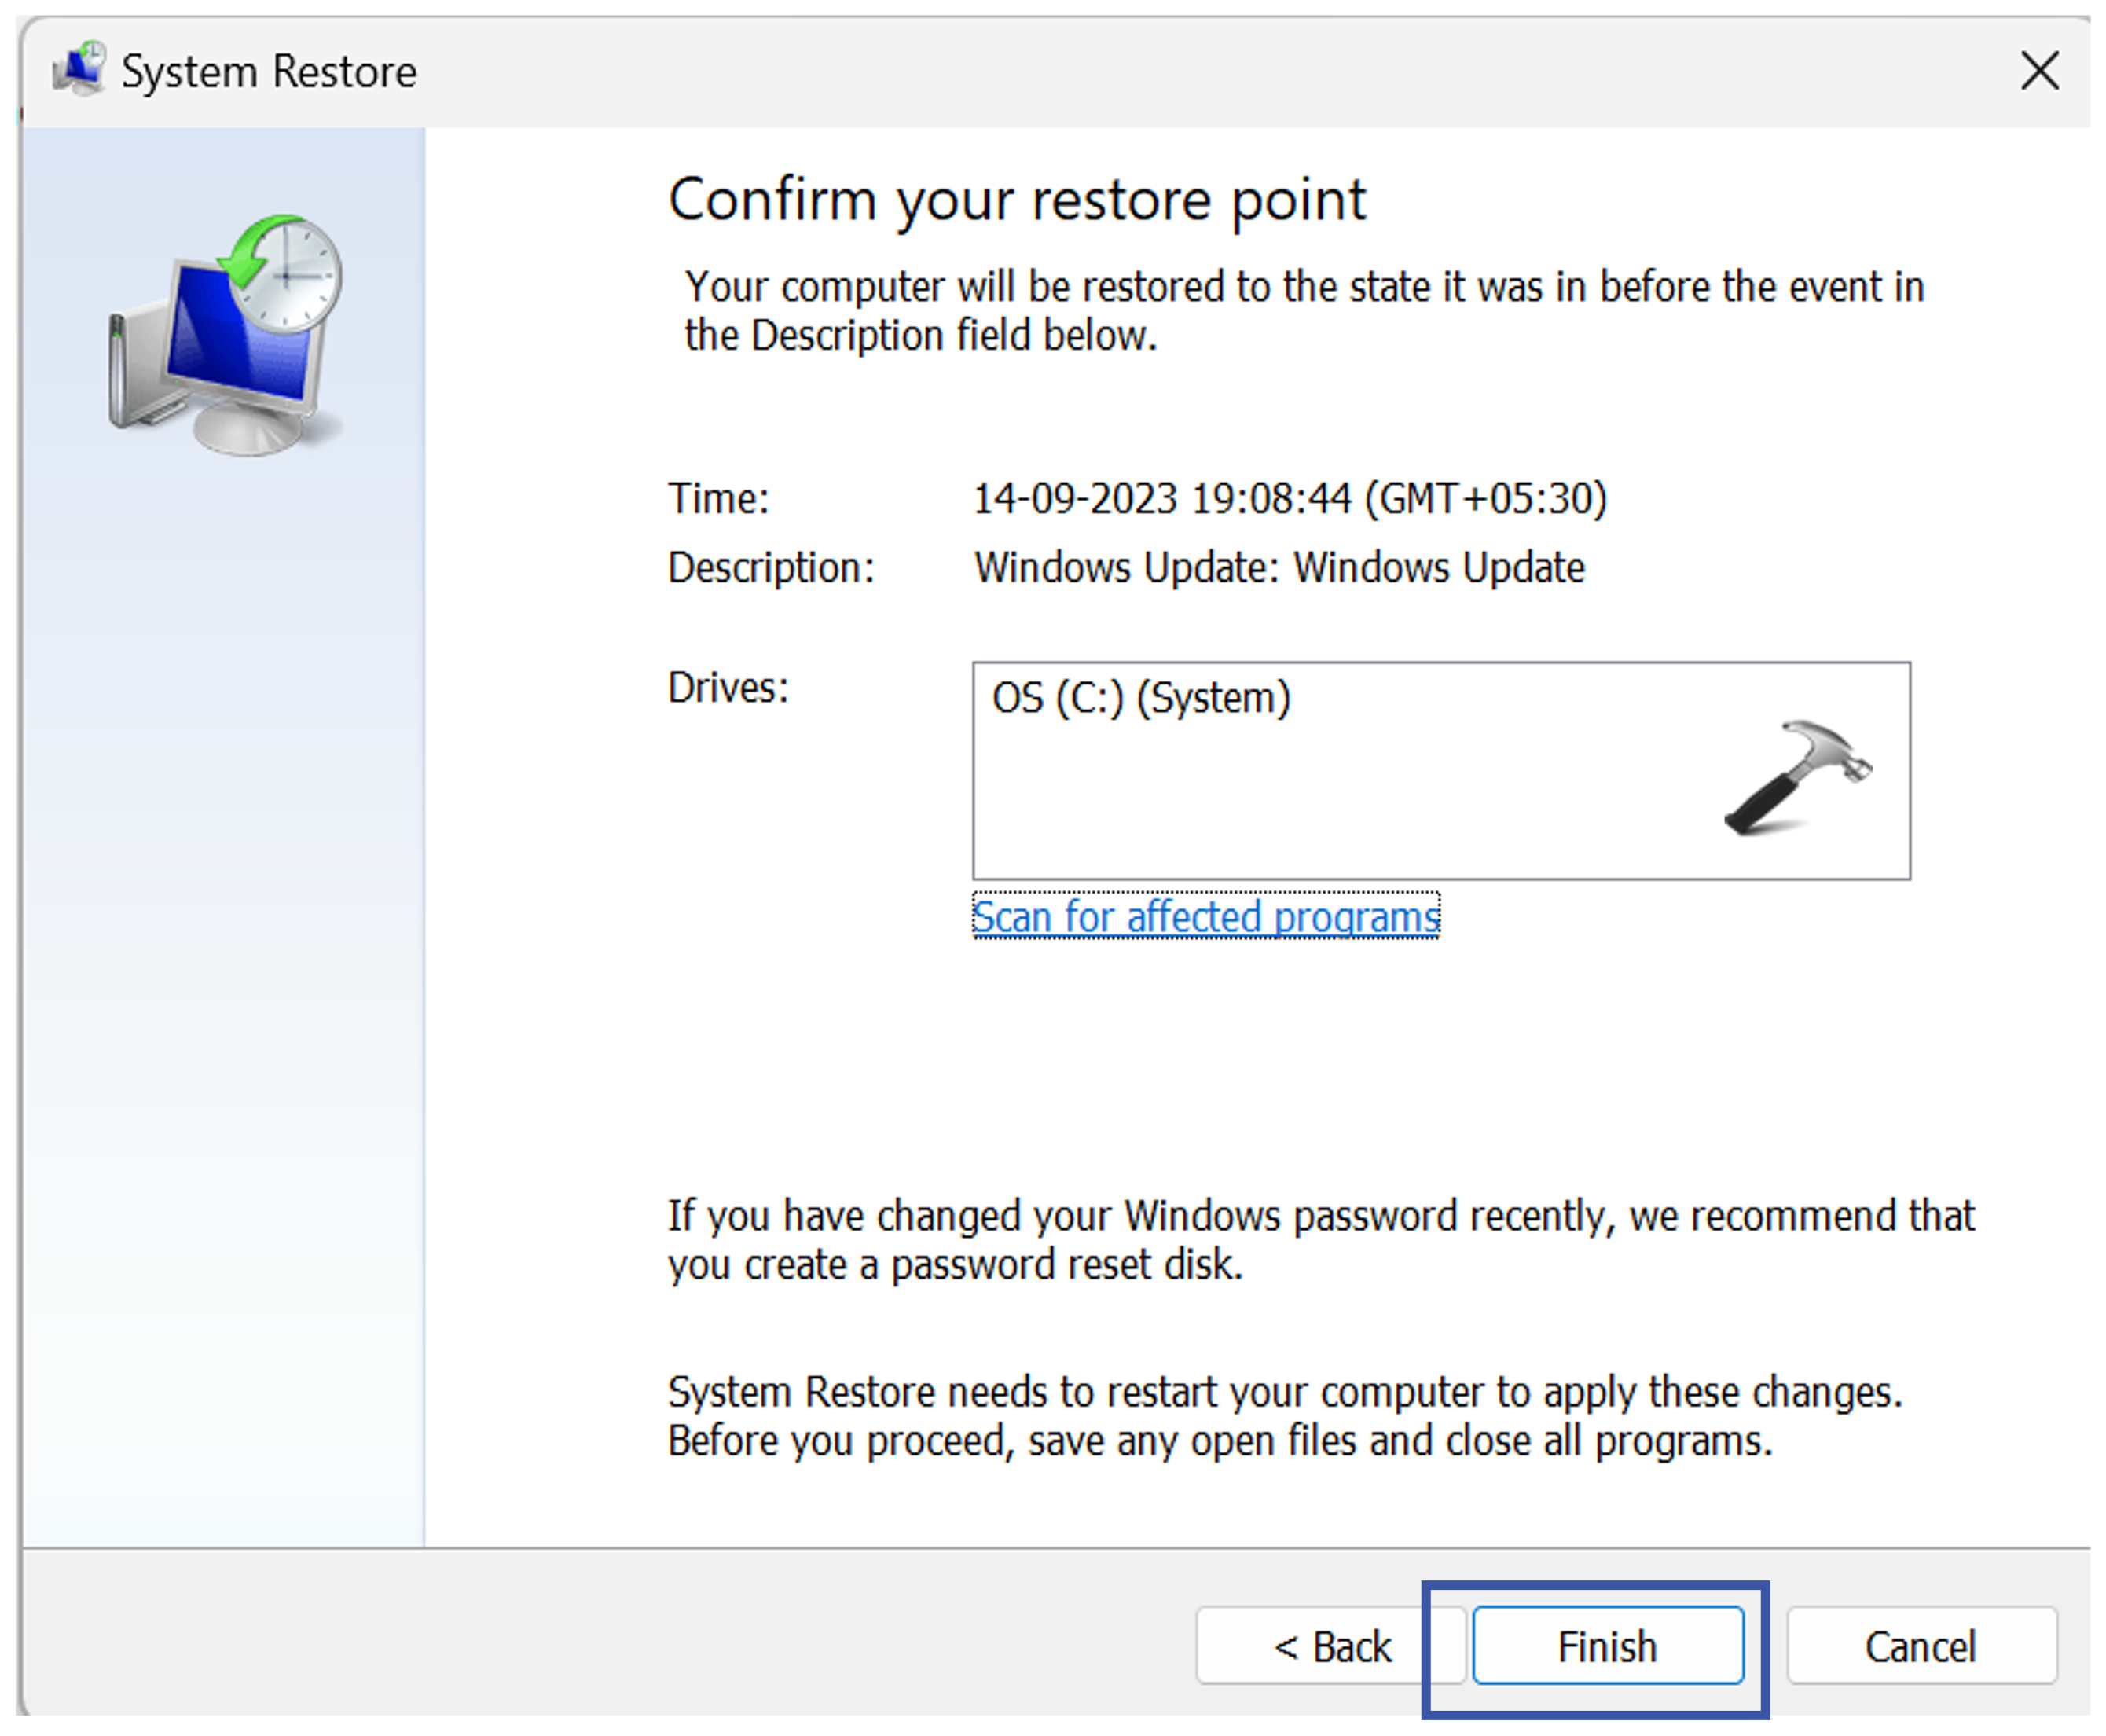Close the System Restore dialog
The image size is (2106, 1736).
(2039, 71)
